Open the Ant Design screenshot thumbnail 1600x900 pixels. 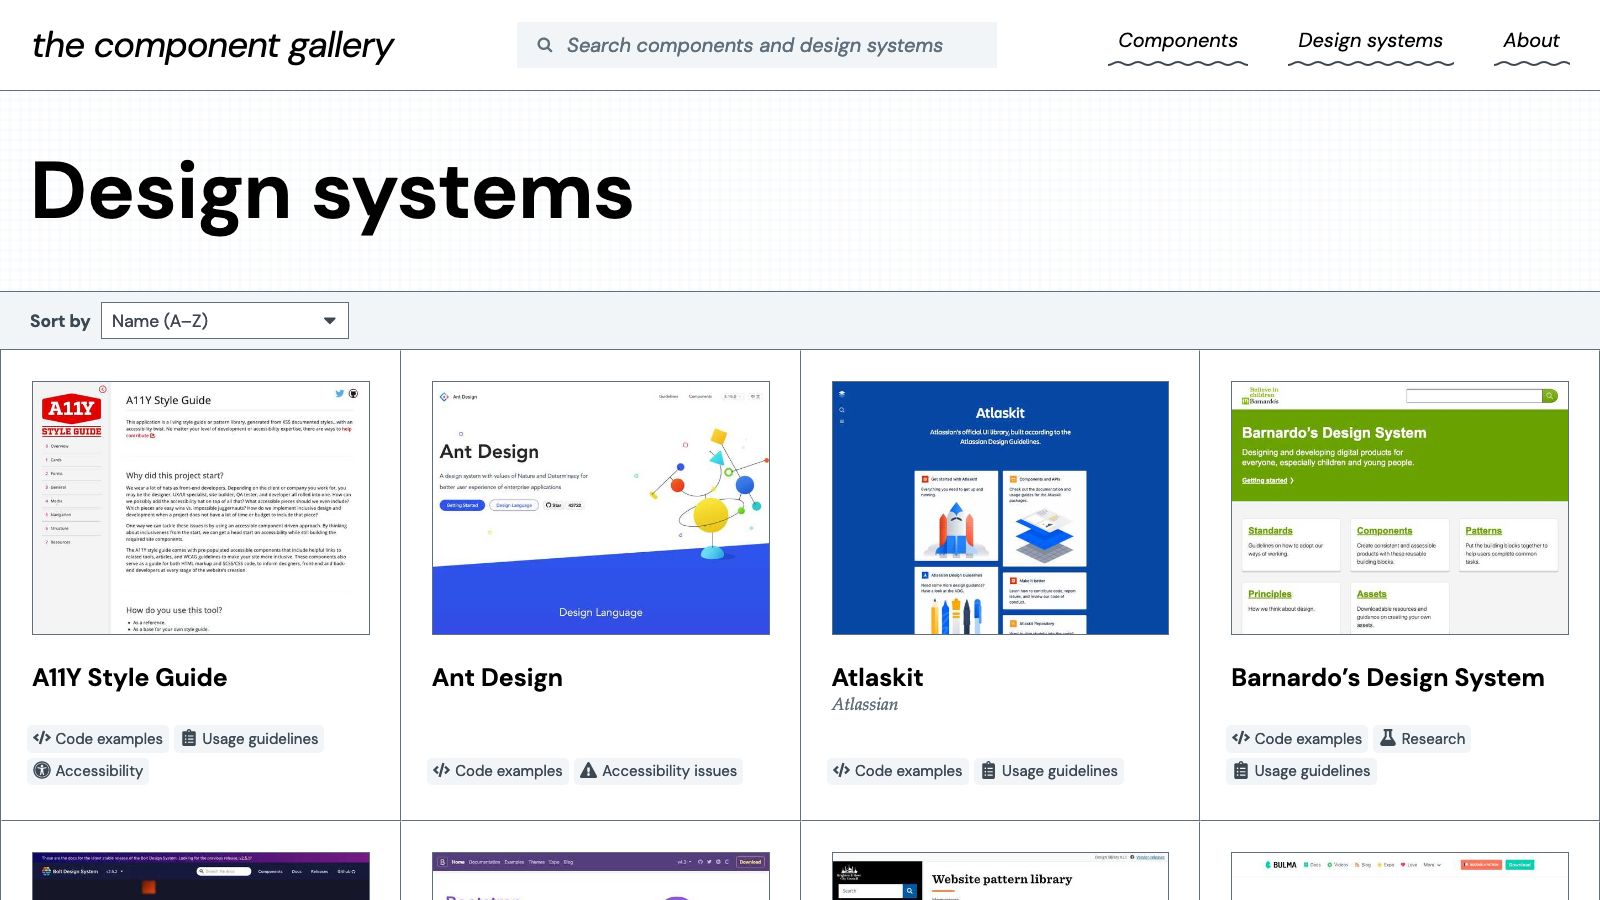coord(600,508)
